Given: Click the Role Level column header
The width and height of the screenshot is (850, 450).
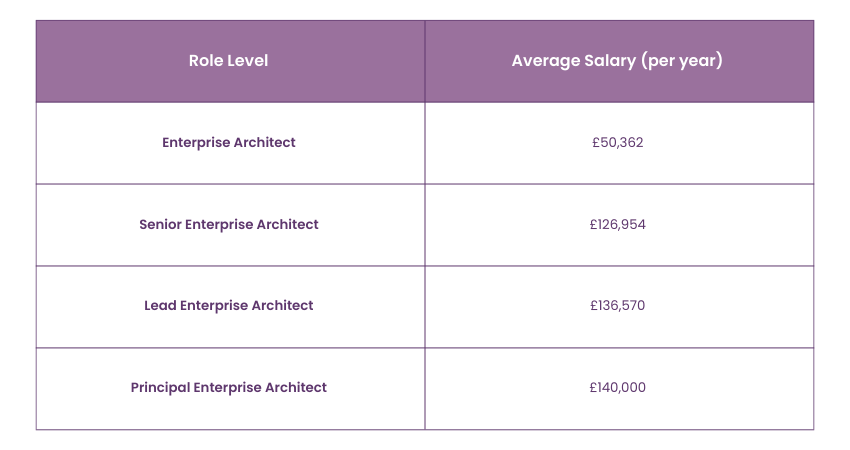Looking at the screenshot, I should click(228, 61).
